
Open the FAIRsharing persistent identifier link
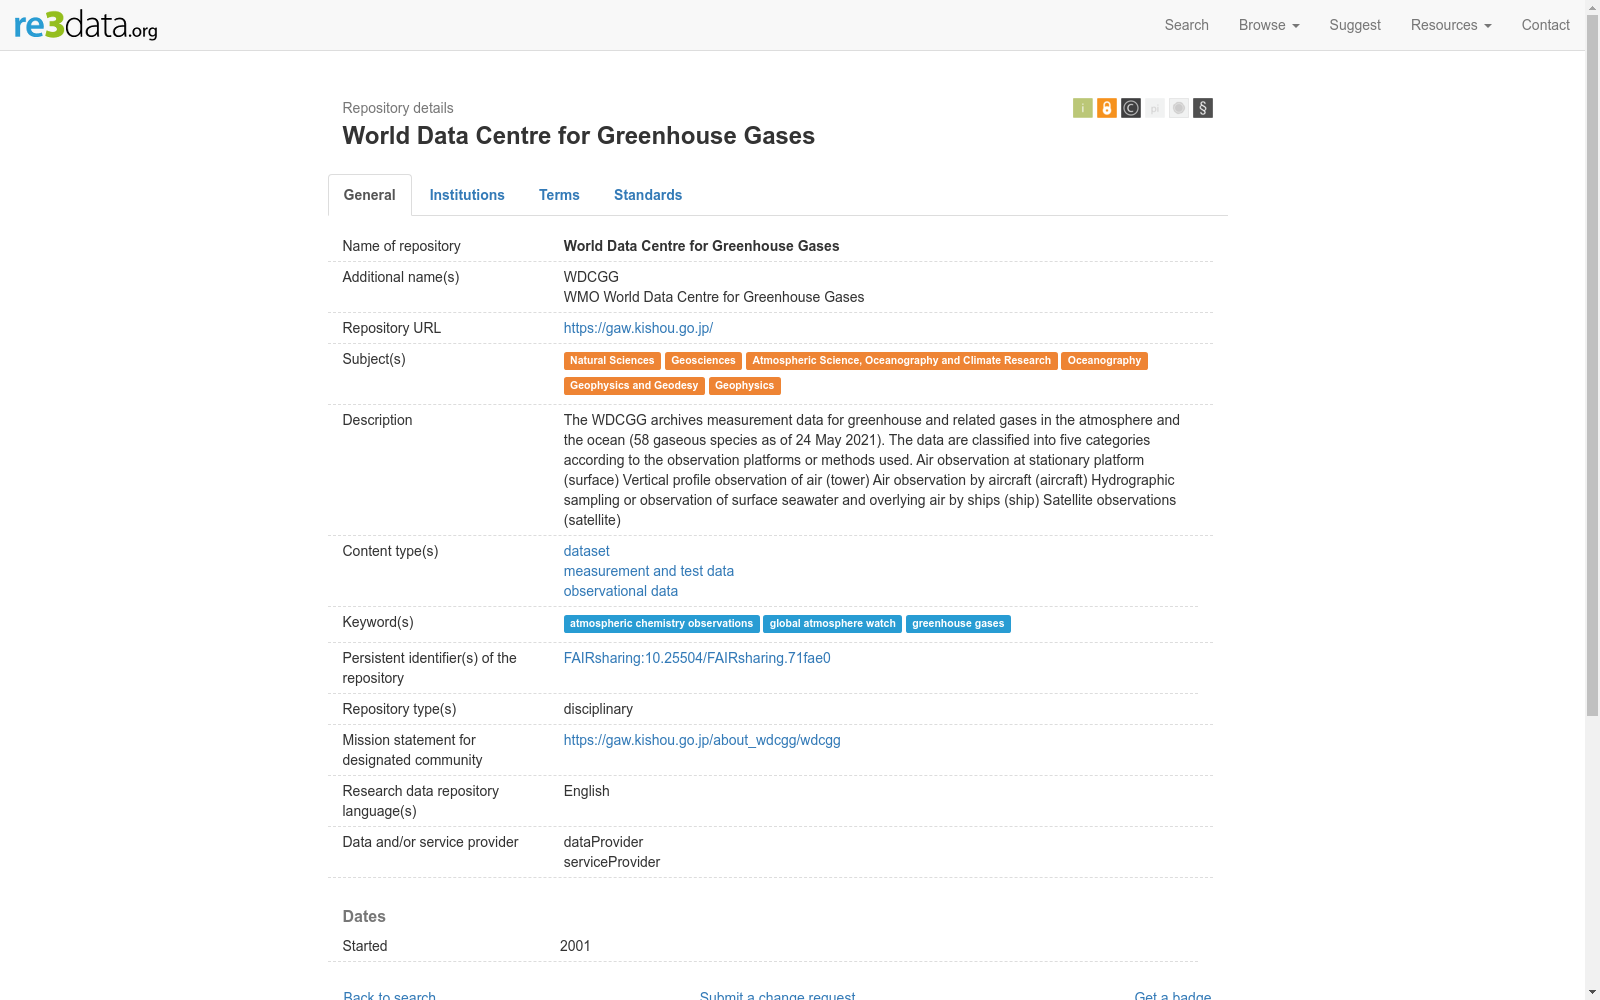point(697,658)
